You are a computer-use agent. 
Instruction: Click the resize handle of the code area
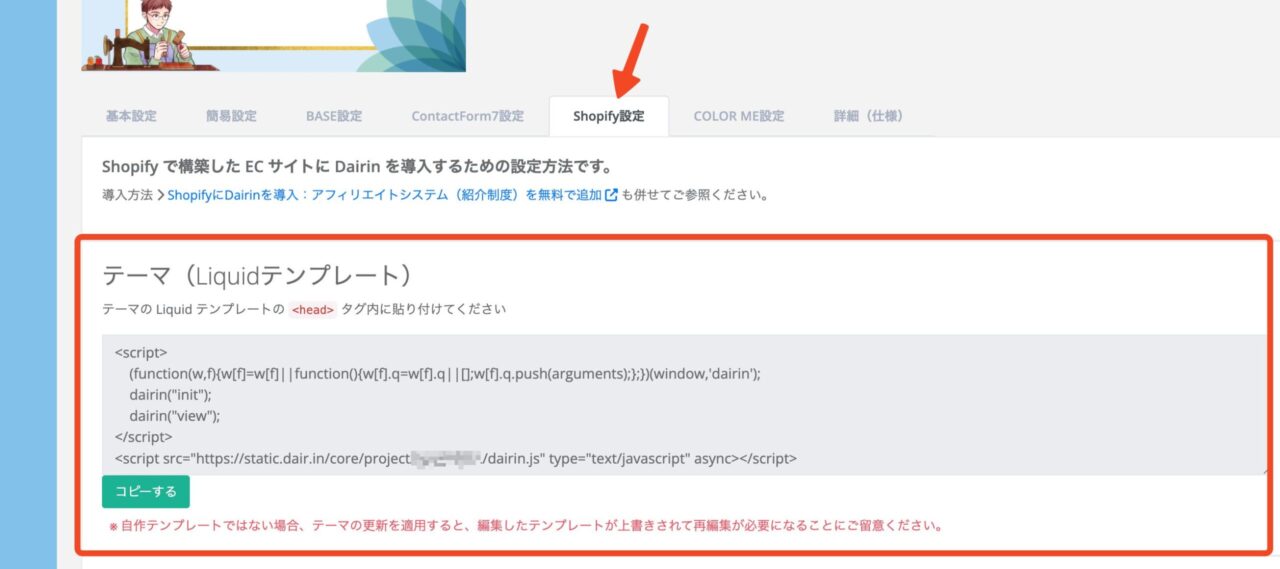coord(1265,470)
